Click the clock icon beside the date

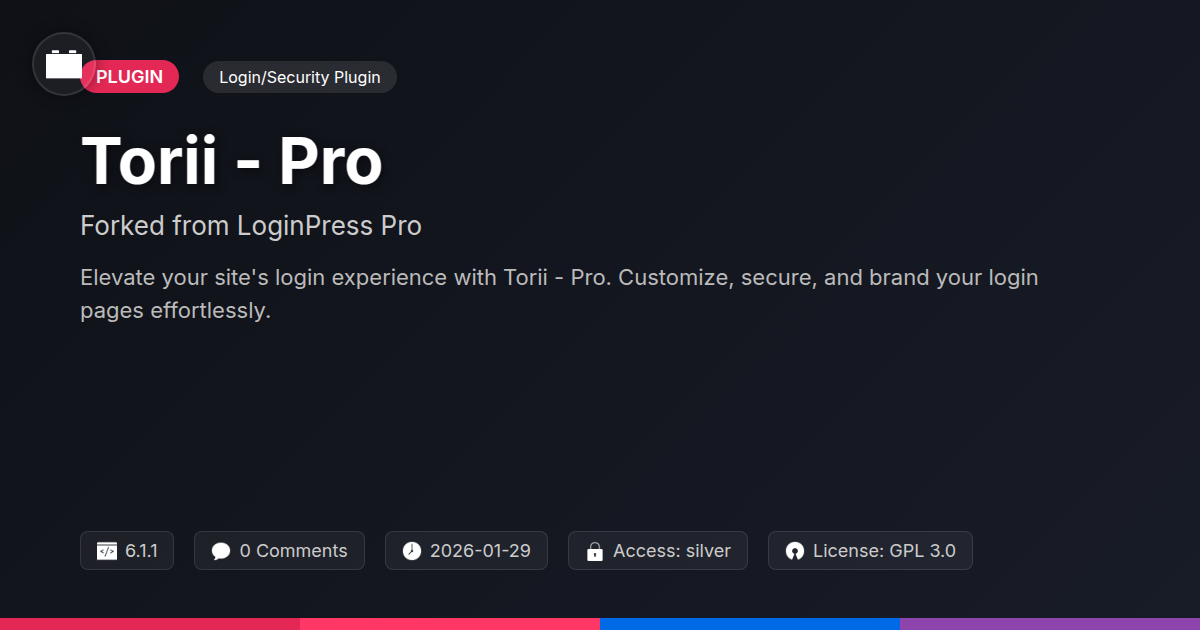[412, 551]
